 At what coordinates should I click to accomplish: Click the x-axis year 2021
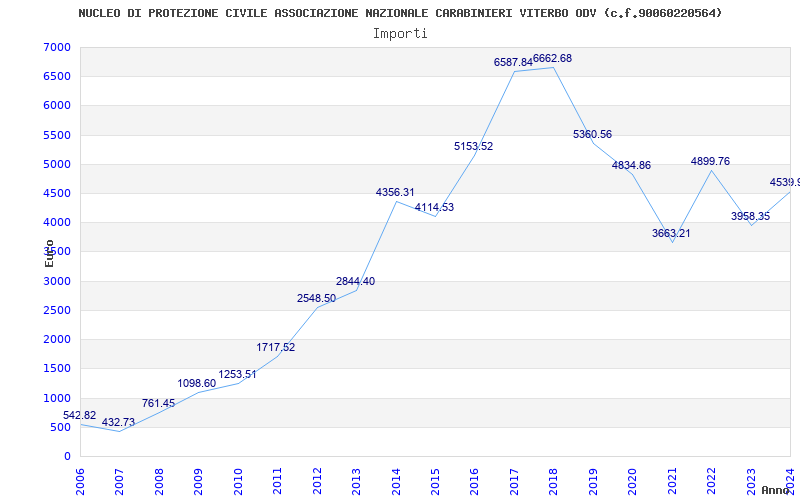coord(672,482)
